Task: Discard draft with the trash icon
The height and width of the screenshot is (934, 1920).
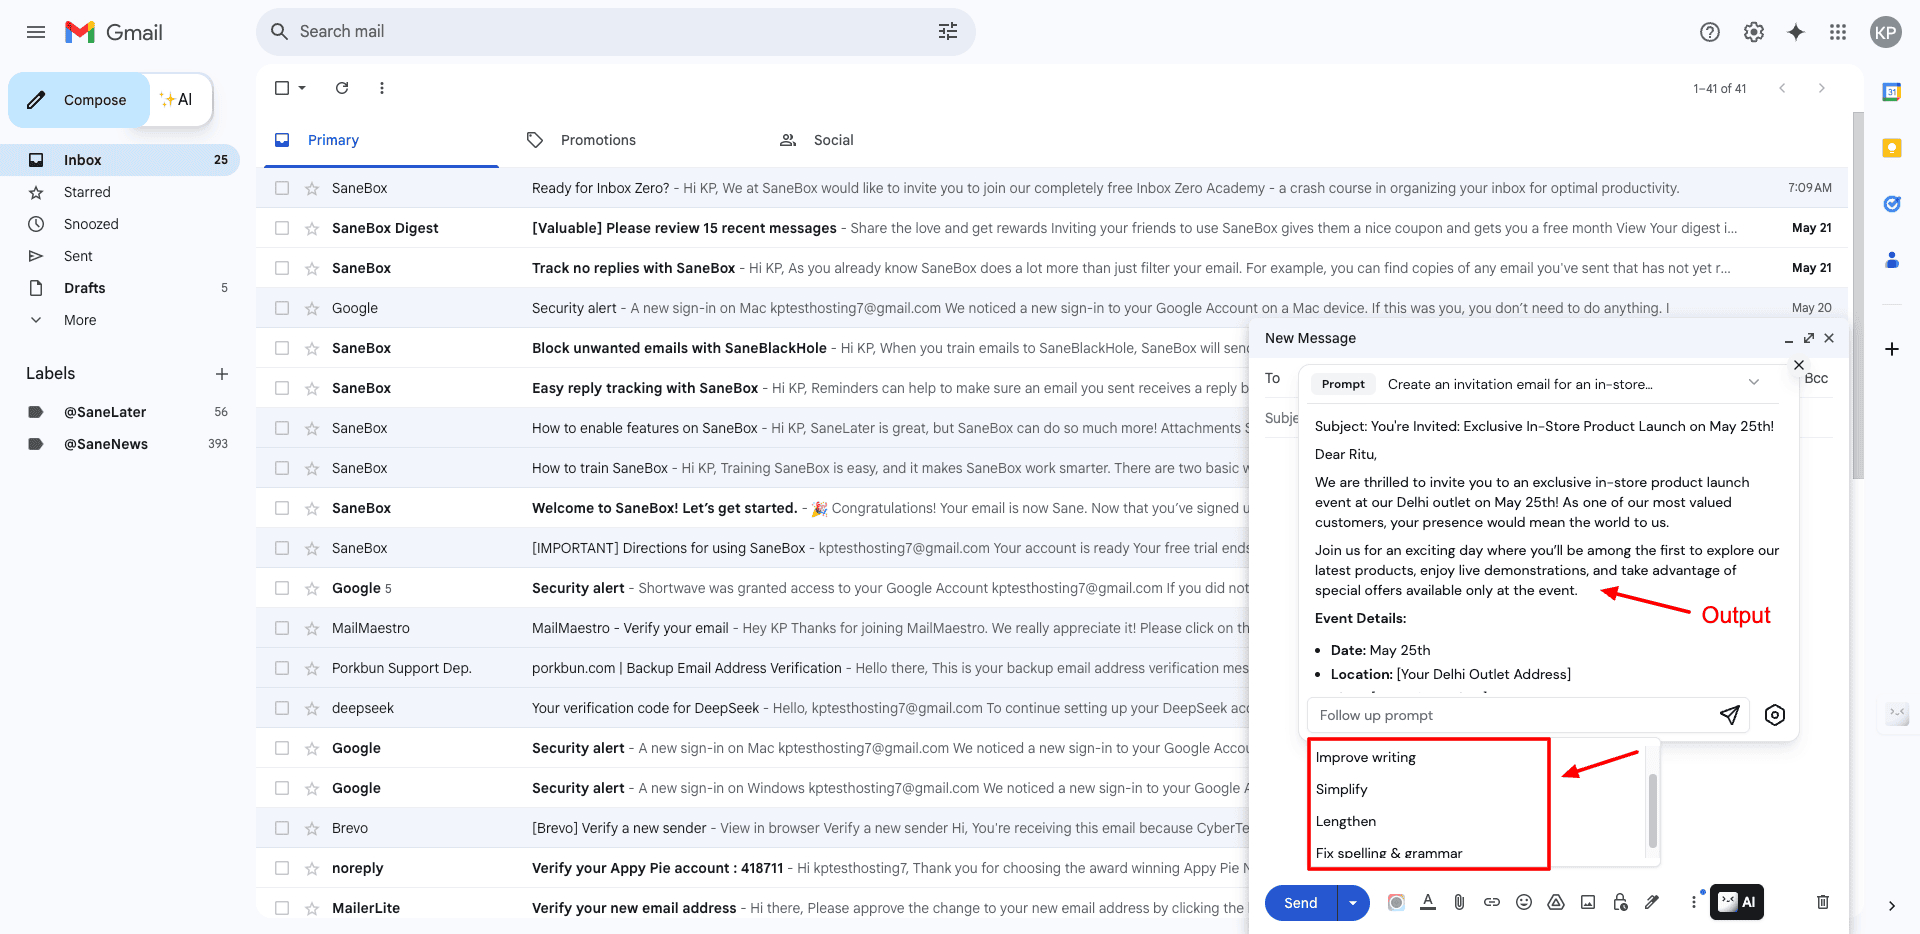Action: pos(1822,902)
